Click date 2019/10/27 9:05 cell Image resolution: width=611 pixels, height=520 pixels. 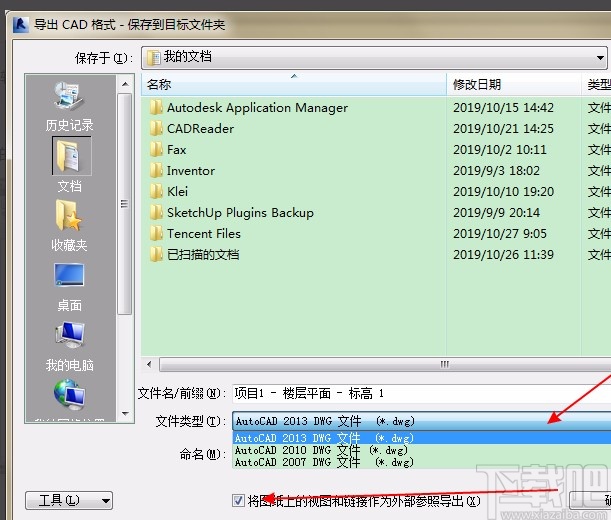tap(500, 234)
